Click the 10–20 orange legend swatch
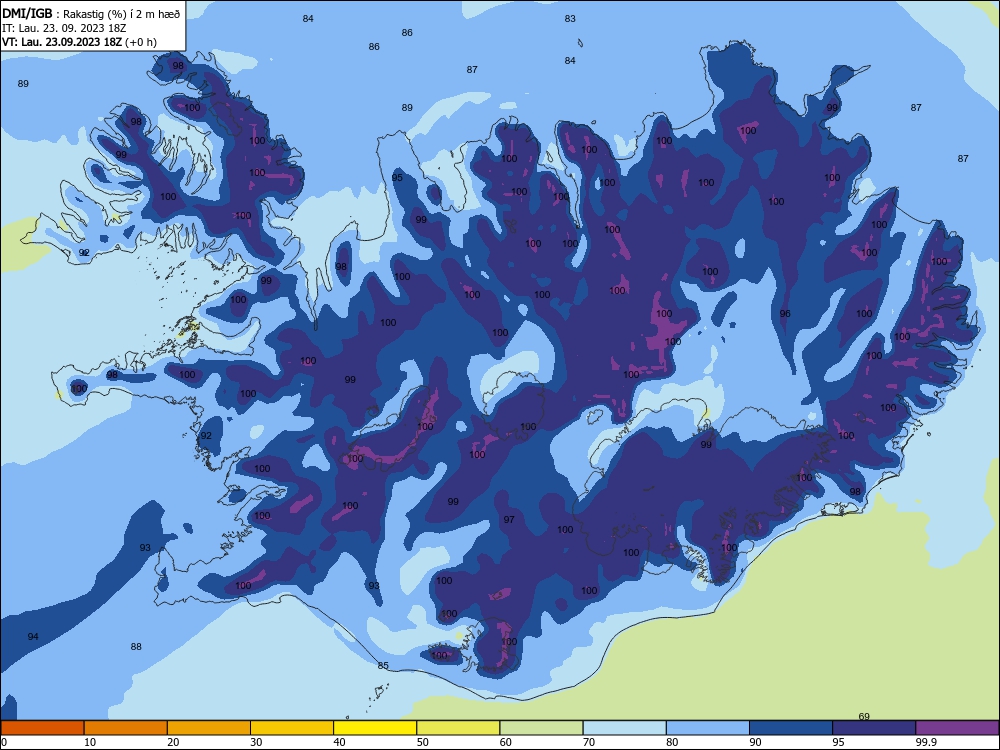This screenshot has width=1000, height=750. tap(126, 728)
